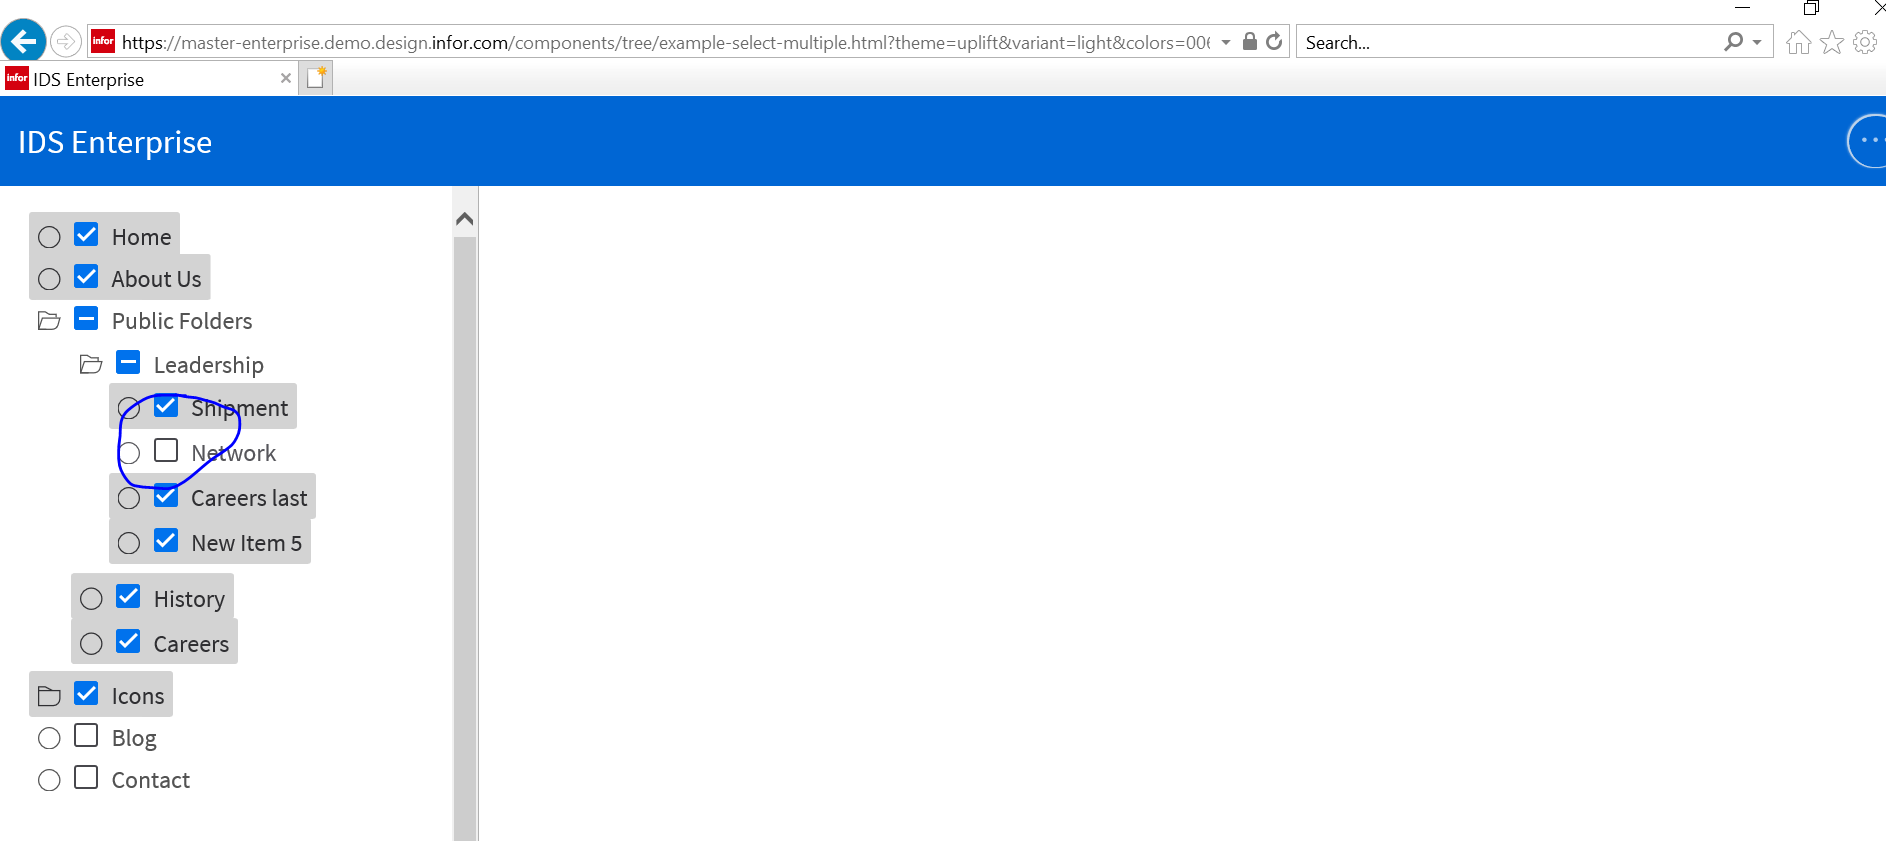Open the address bar history dropdown
1886x841 pixels.
click(1226, 42)
